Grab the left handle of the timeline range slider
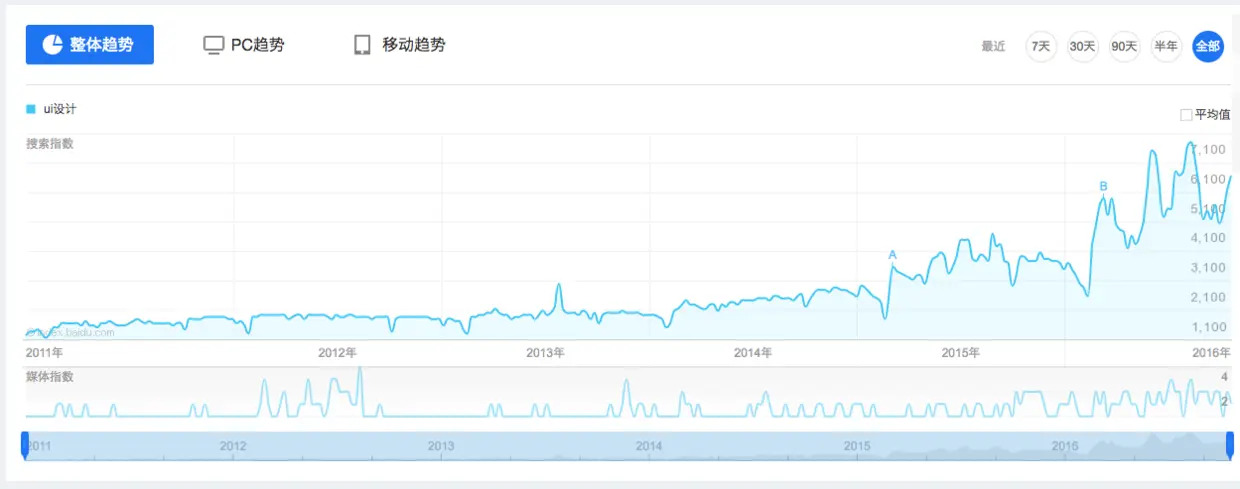1240x489 pixels. point(25,445)
